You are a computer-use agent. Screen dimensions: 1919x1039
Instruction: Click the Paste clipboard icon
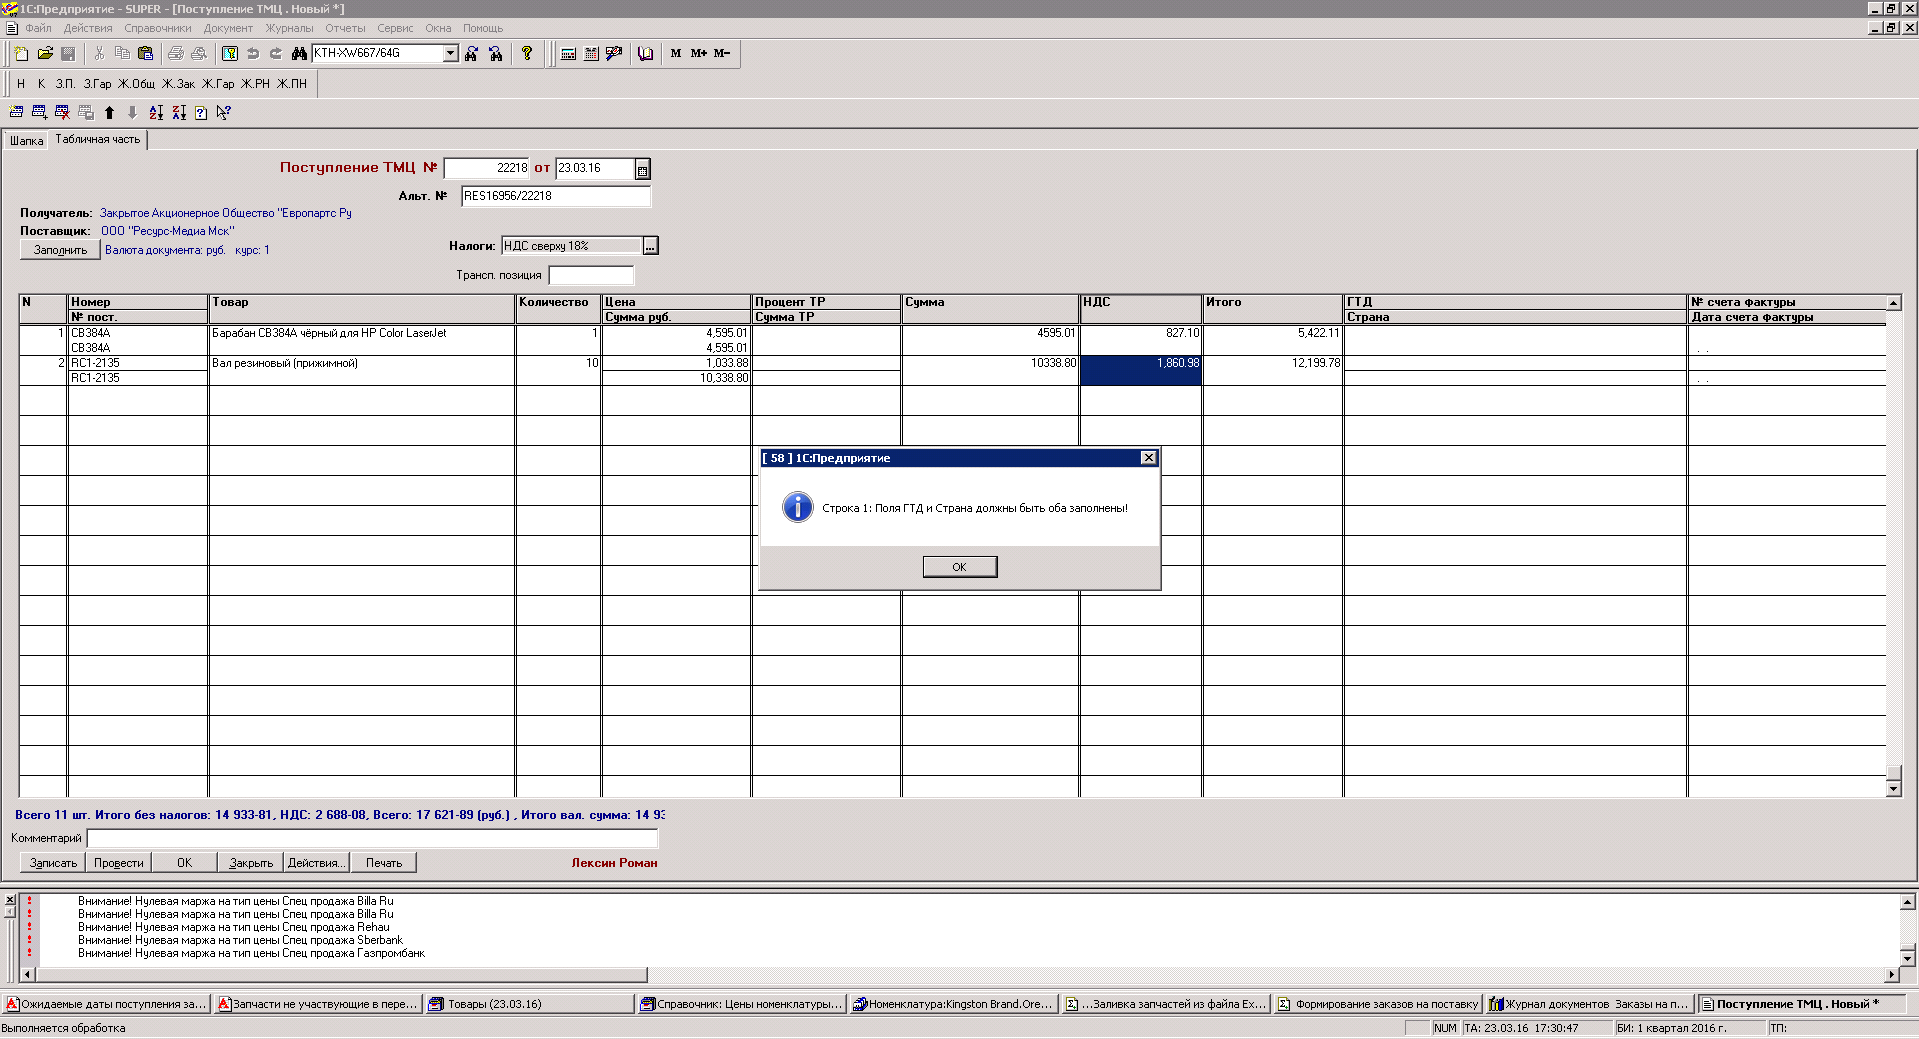coord(146,54)
